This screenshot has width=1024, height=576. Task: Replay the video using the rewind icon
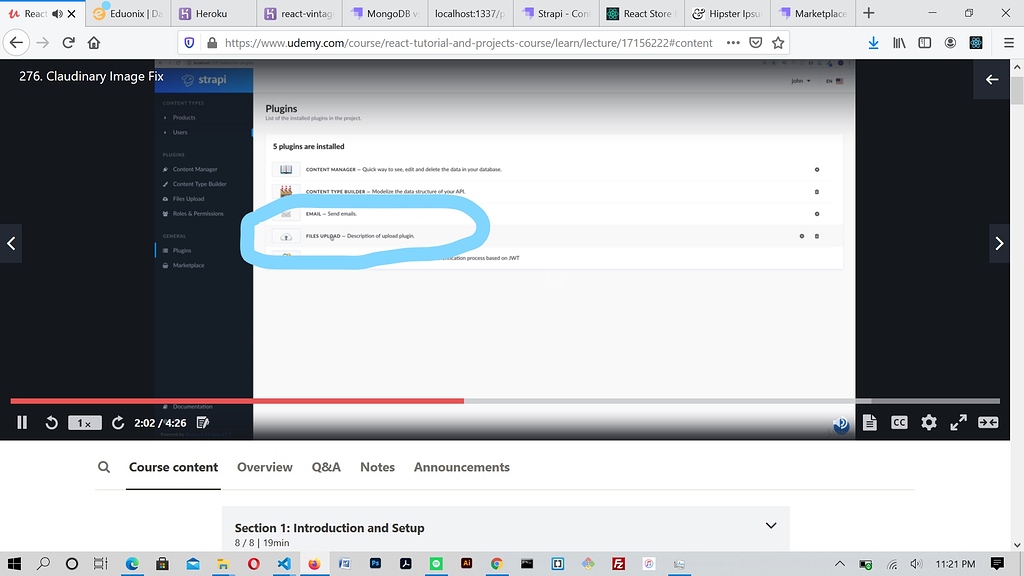(51, 422)
